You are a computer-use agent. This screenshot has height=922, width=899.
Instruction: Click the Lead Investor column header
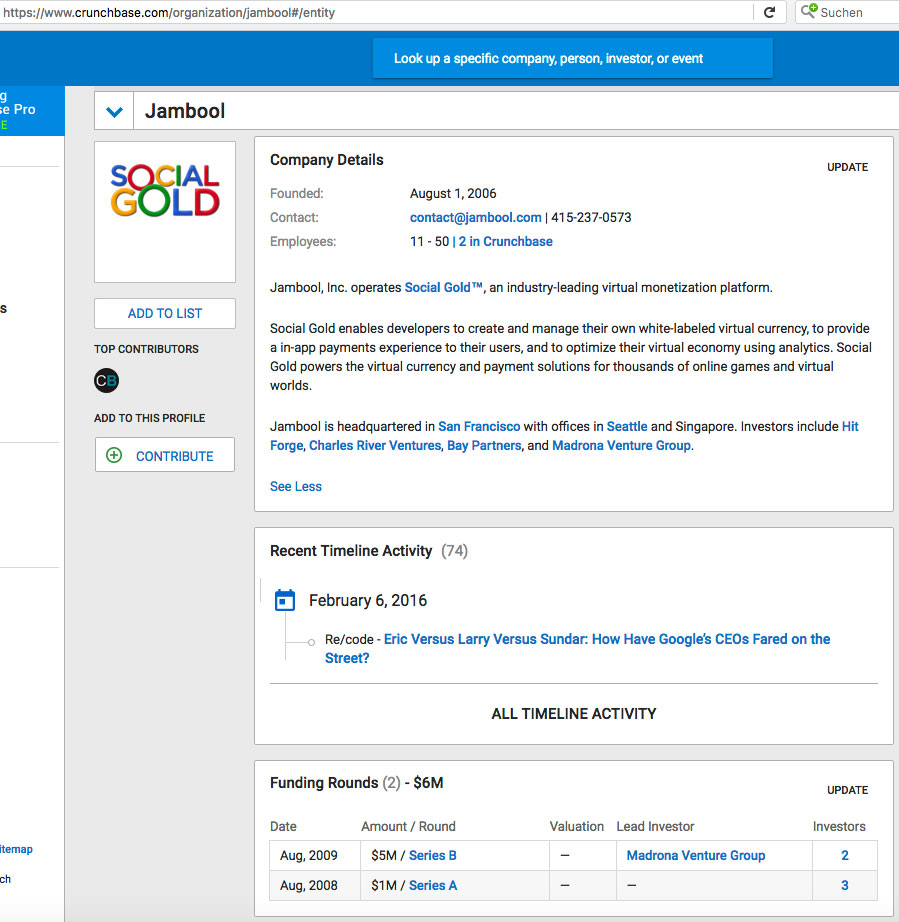[655, 827]
